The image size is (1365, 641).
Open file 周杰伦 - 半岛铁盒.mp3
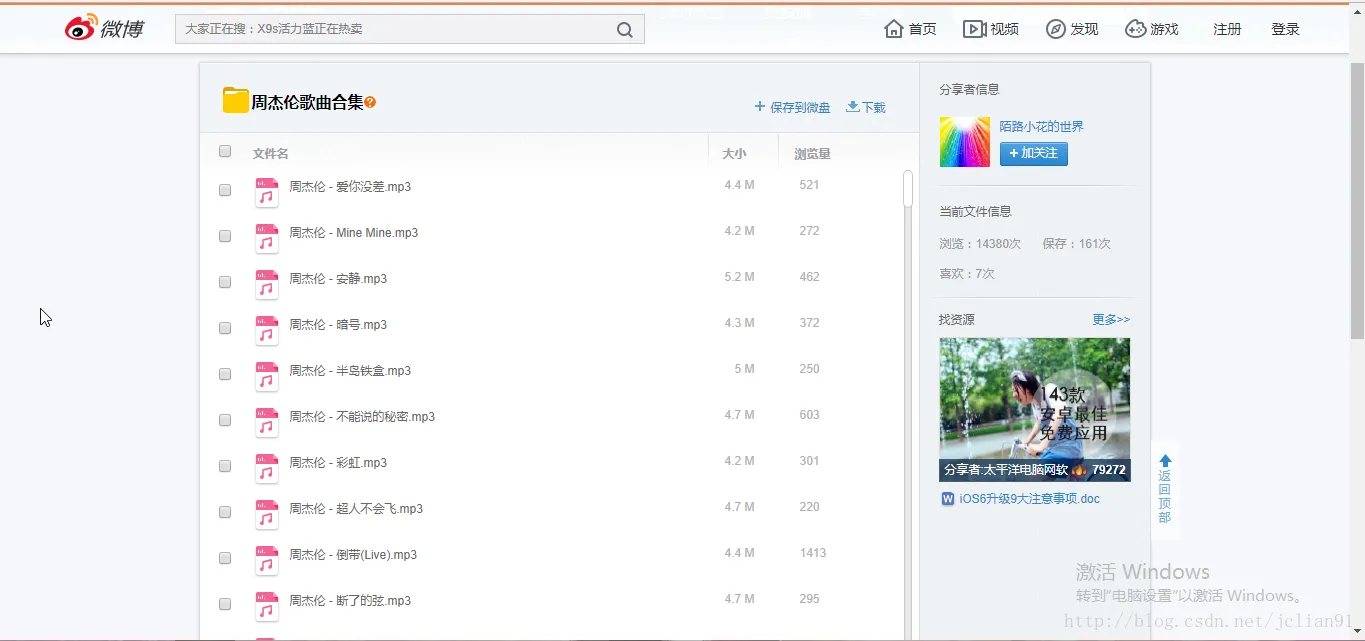(350, 371)
